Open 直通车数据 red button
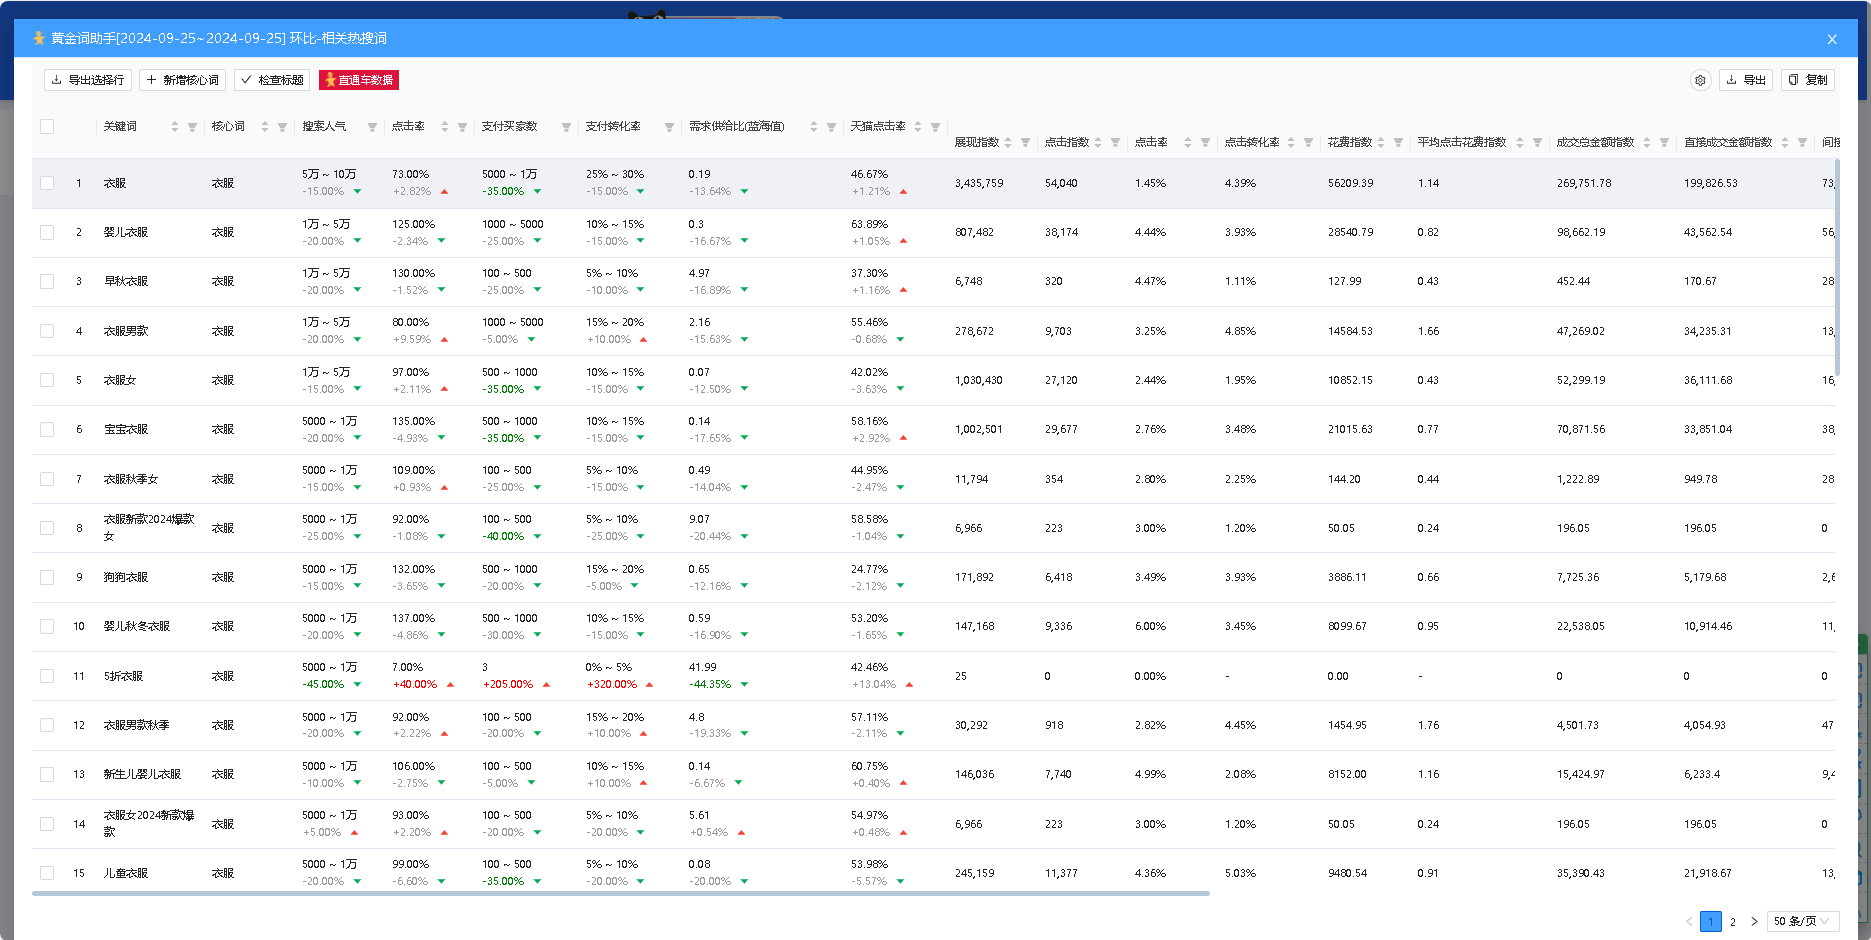Viewport: 1871px width, 940px height. pyautogui.click(x=359, y=80)
